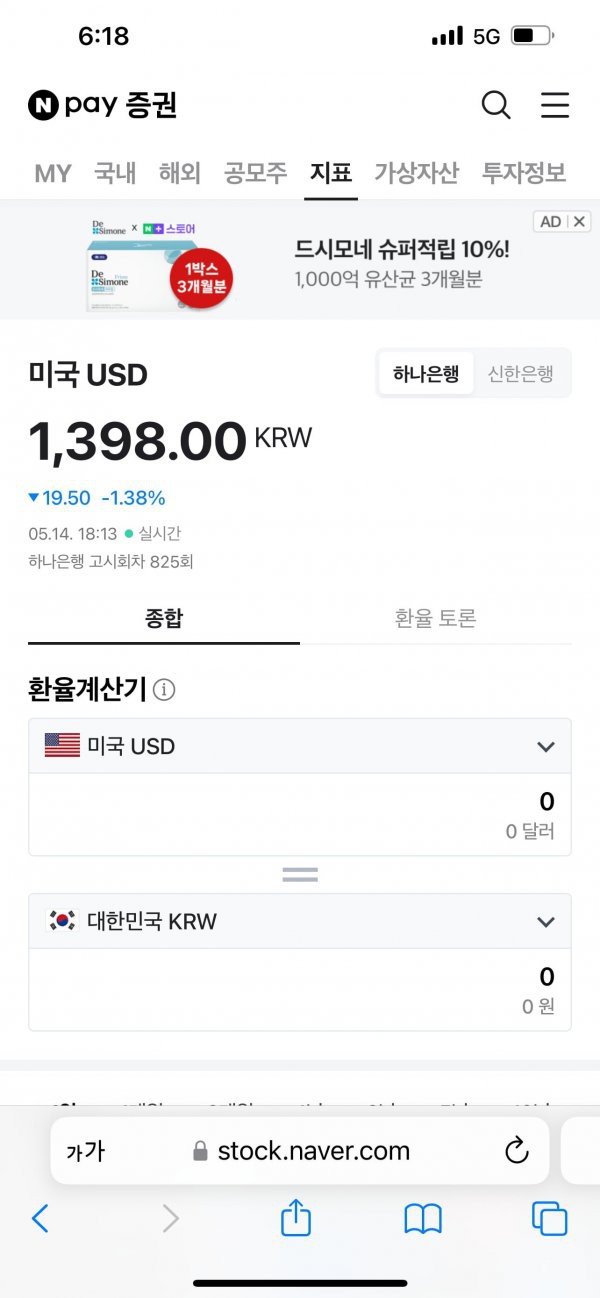Switch to 신한은행 bank toggle

[520, 374]
